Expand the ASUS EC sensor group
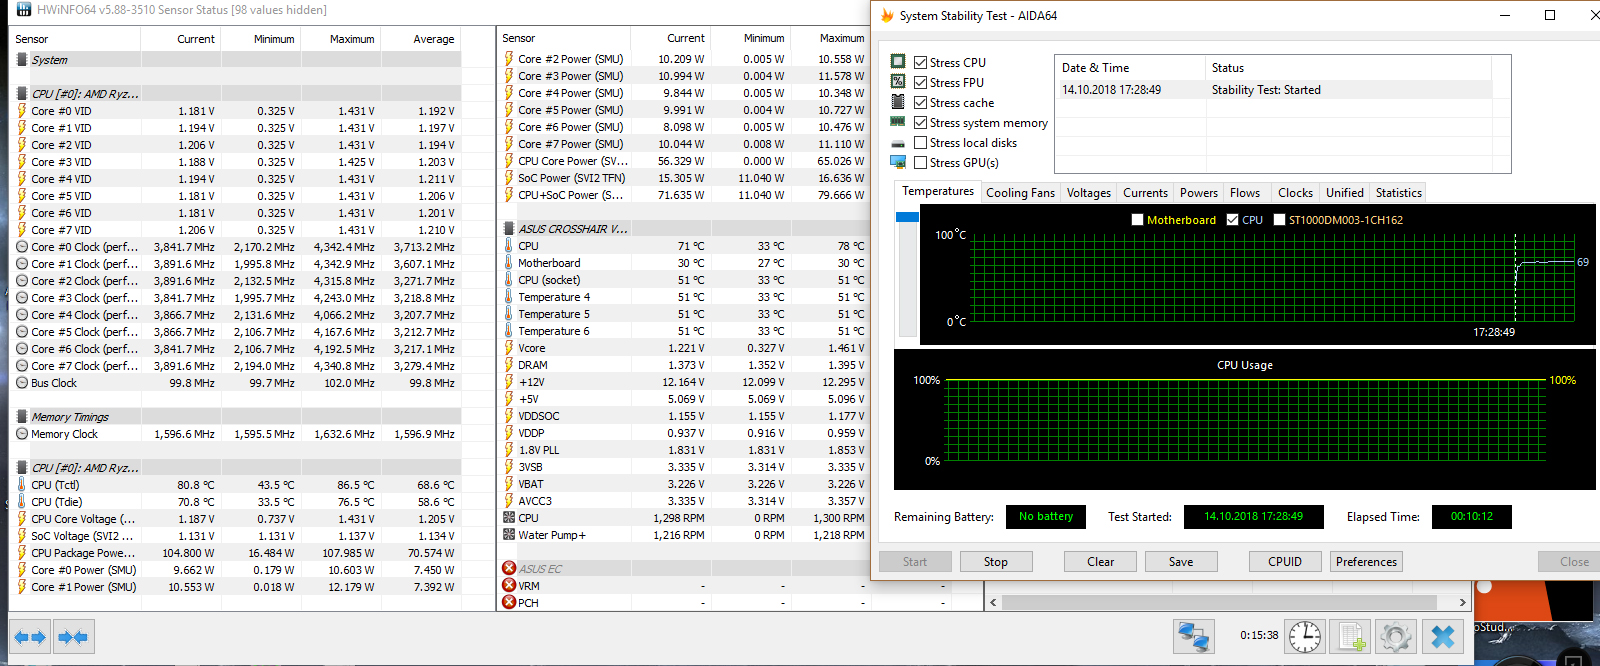 pyautogui.click(x=509, y=568)
